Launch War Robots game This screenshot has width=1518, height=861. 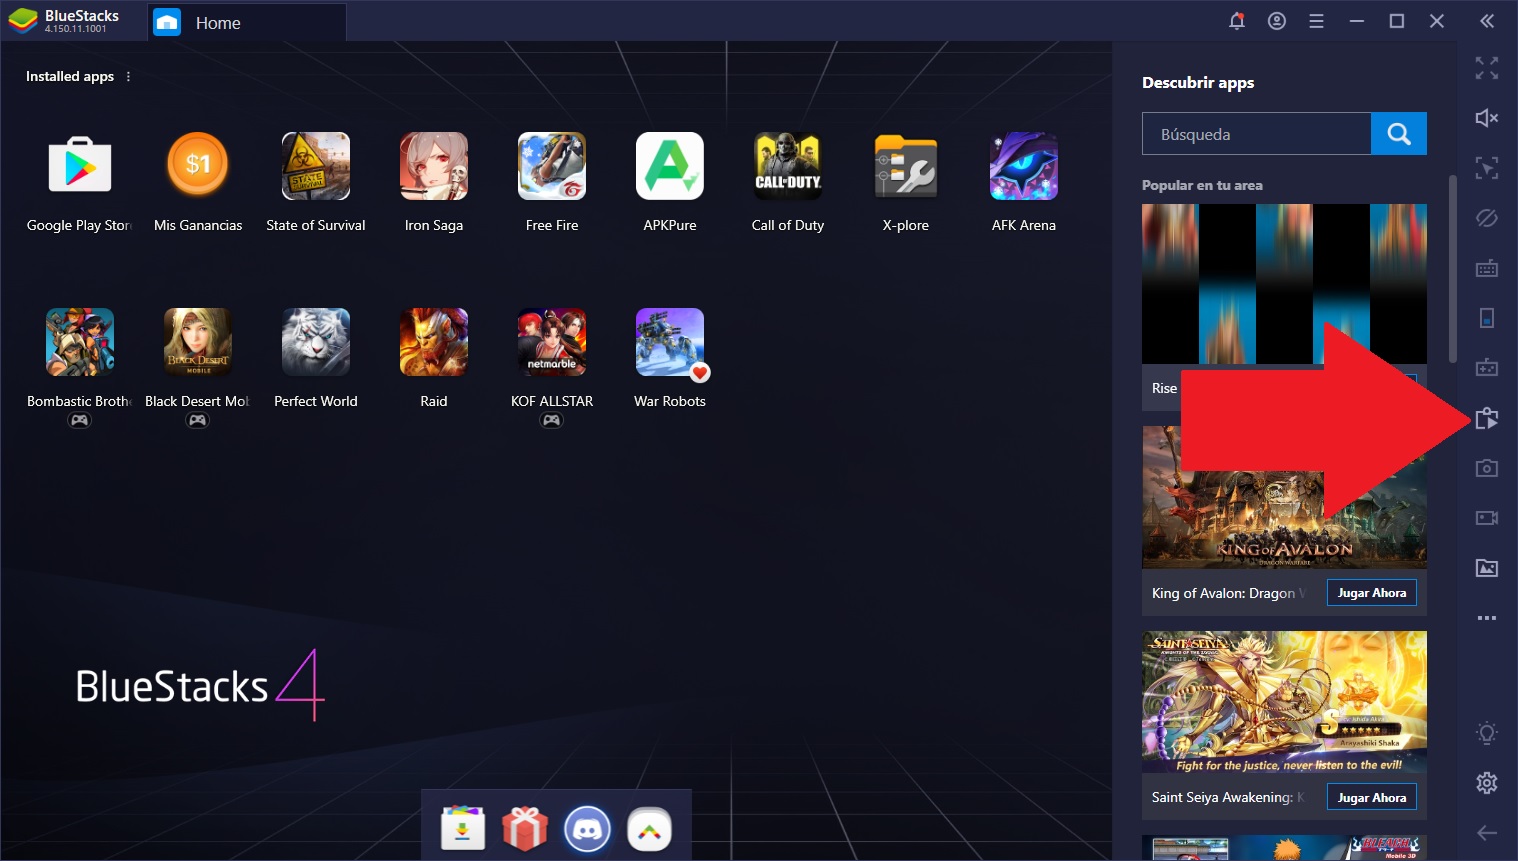pyautogui.click(x=670, y=342)
